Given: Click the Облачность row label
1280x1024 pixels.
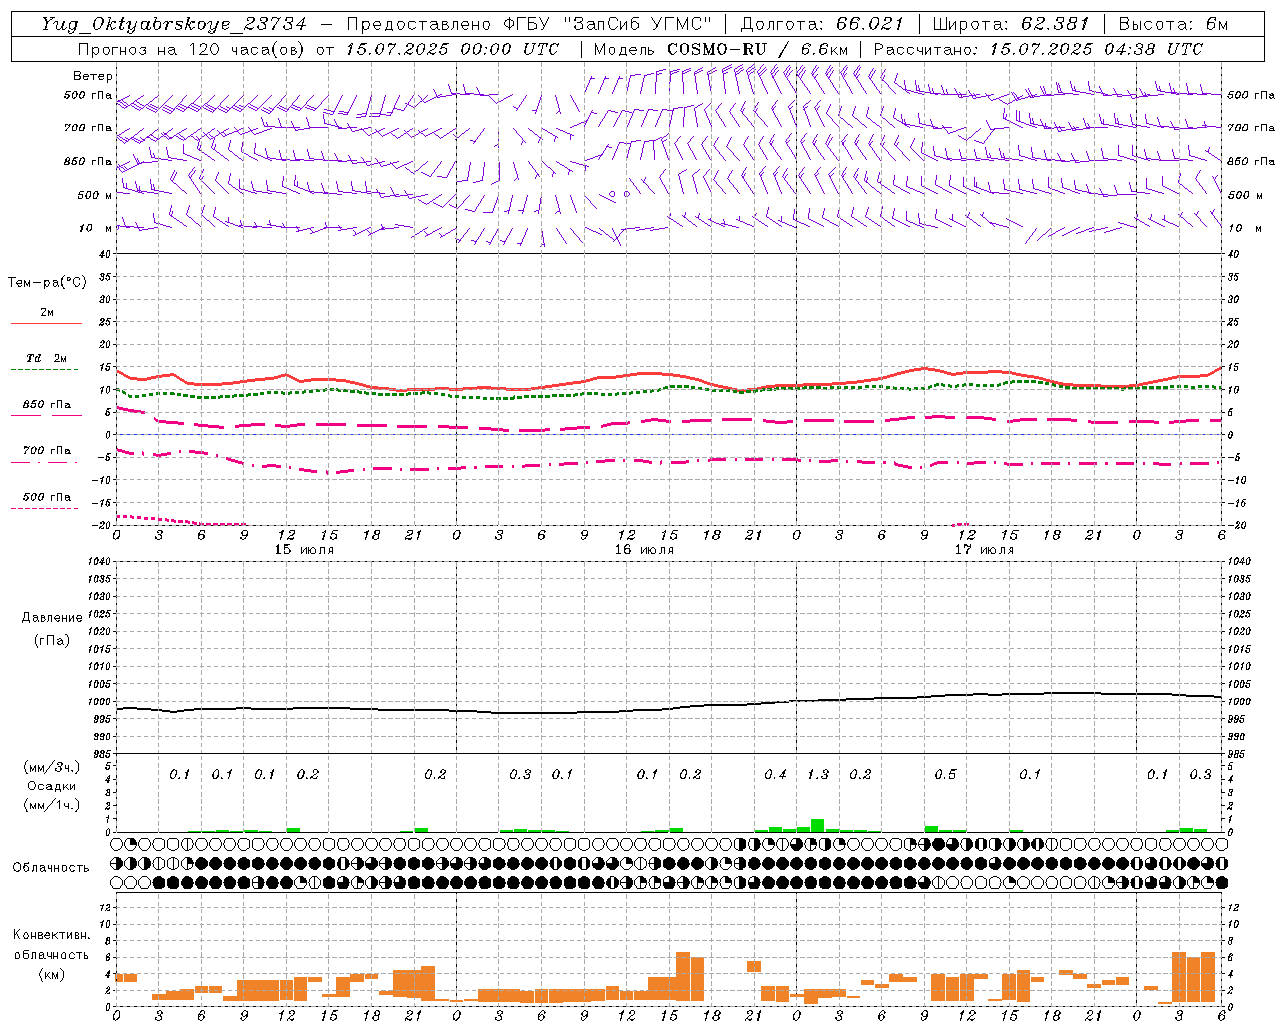Looking at the screenshot, I should [x=51, y=867].
